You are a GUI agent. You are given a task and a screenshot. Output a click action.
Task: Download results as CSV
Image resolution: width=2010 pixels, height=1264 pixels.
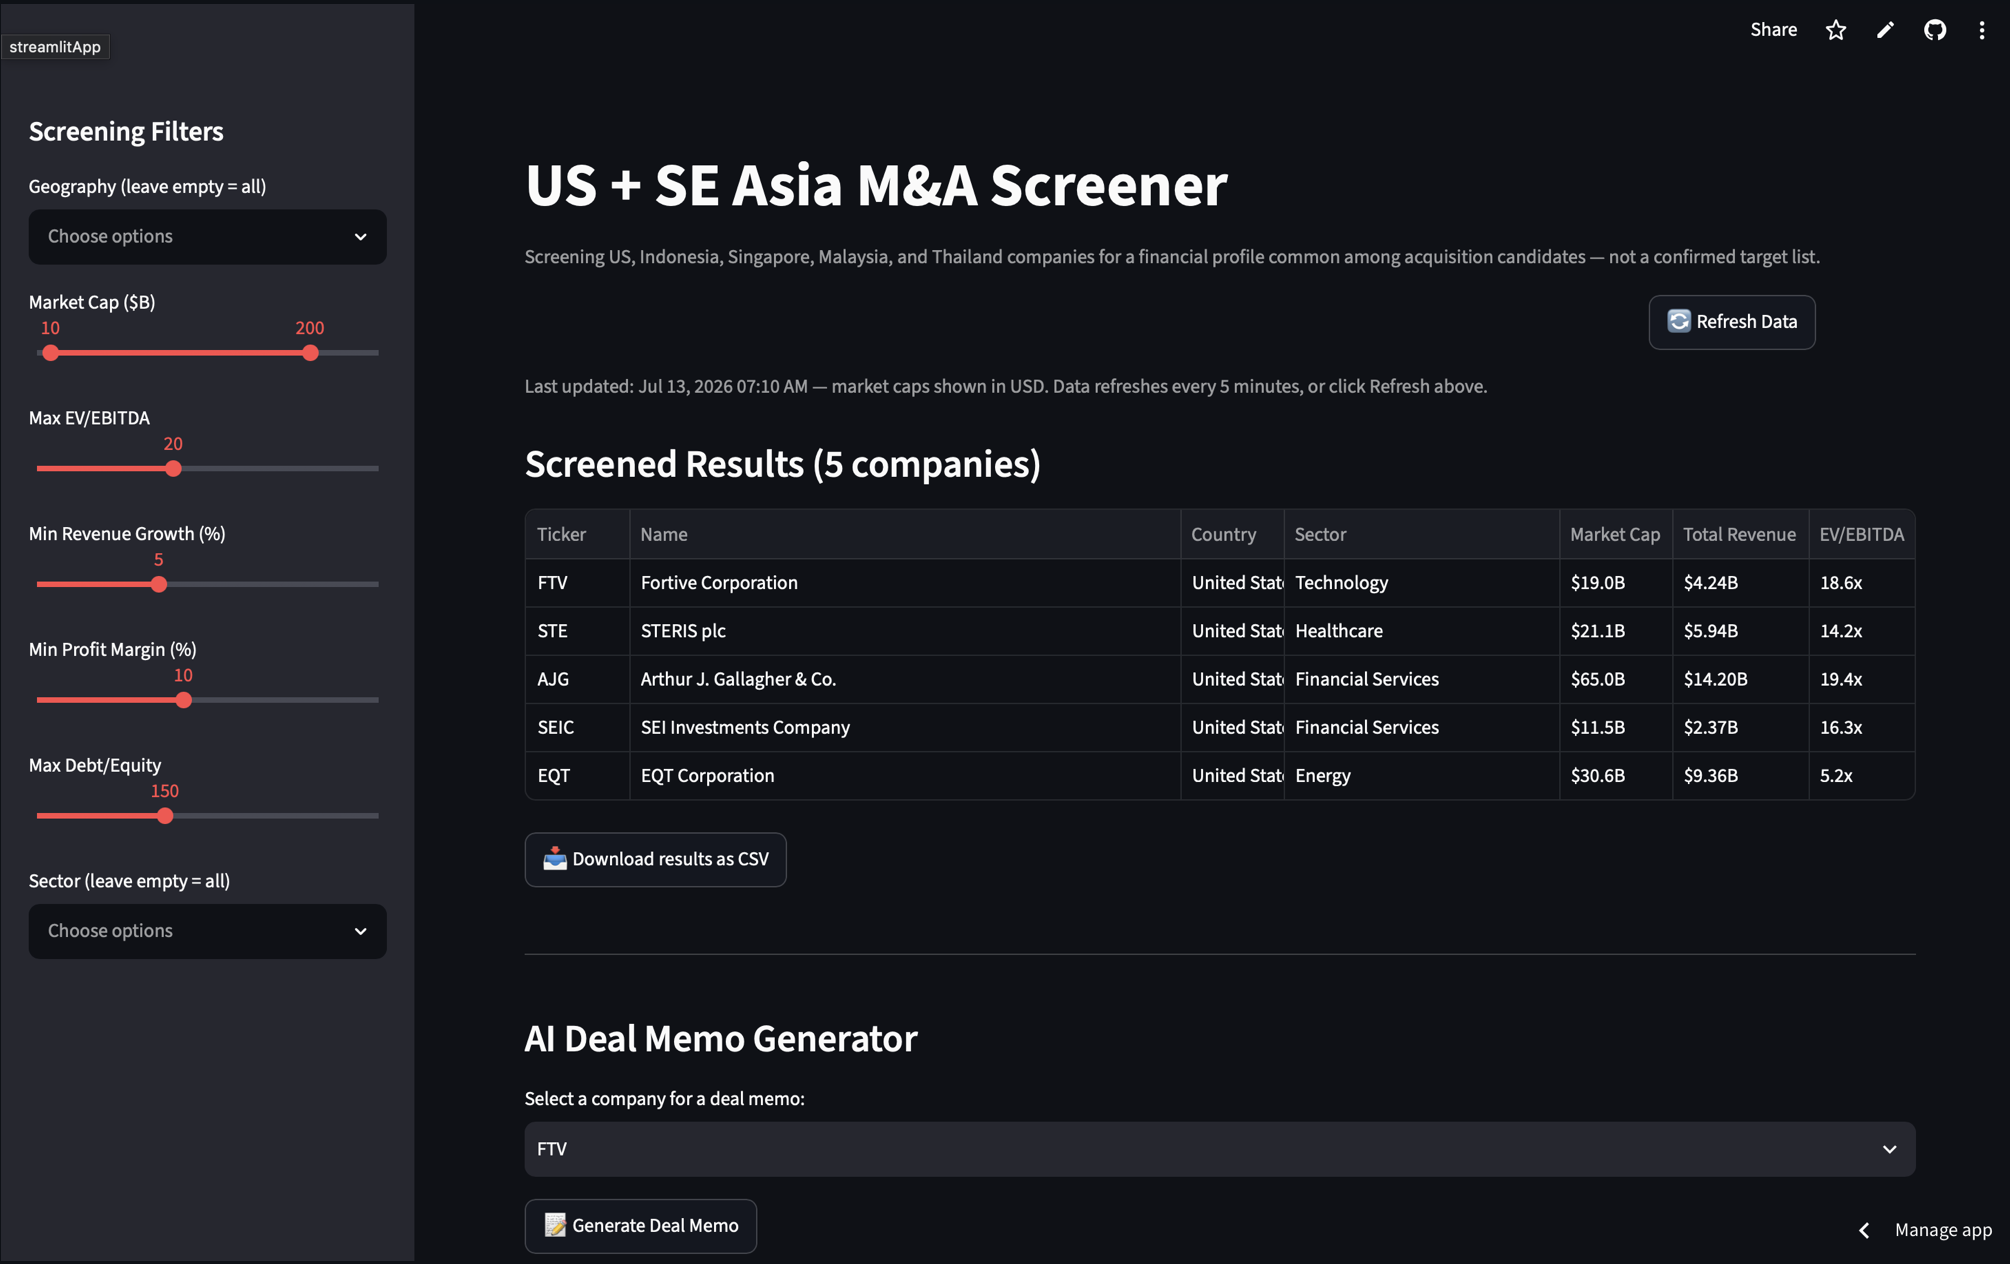click(x=655, y=859)
